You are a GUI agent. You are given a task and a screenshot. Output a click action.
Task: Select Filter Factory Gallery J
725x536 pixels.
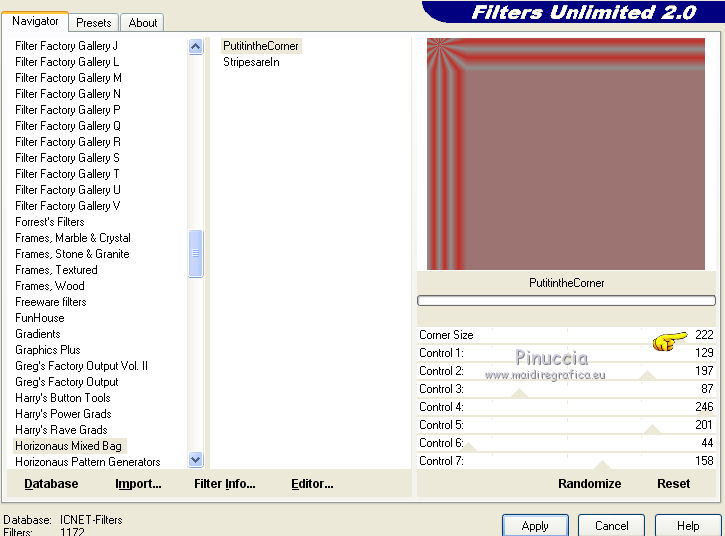pyautogui.click(x=66, y=46)
